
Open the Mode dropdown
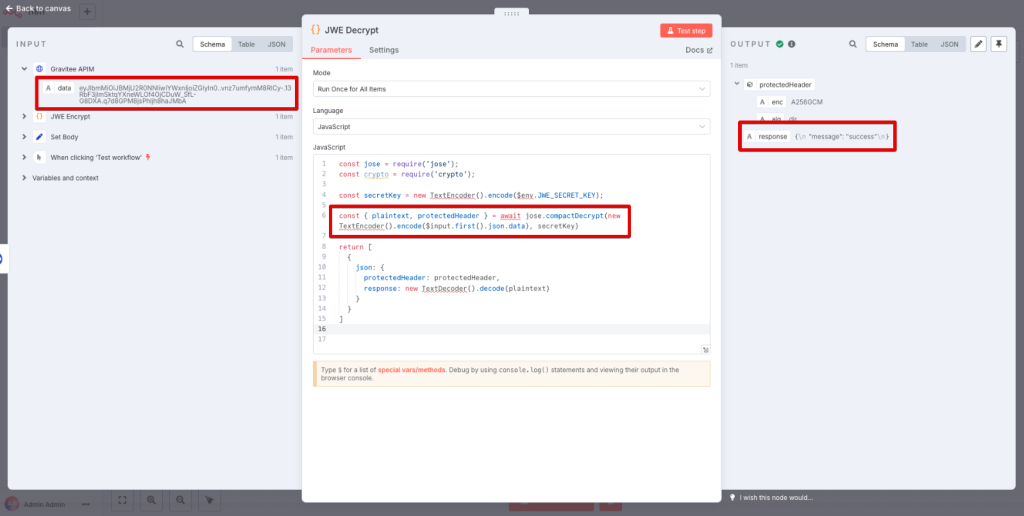pyautogui.click(x=511, y=89)
